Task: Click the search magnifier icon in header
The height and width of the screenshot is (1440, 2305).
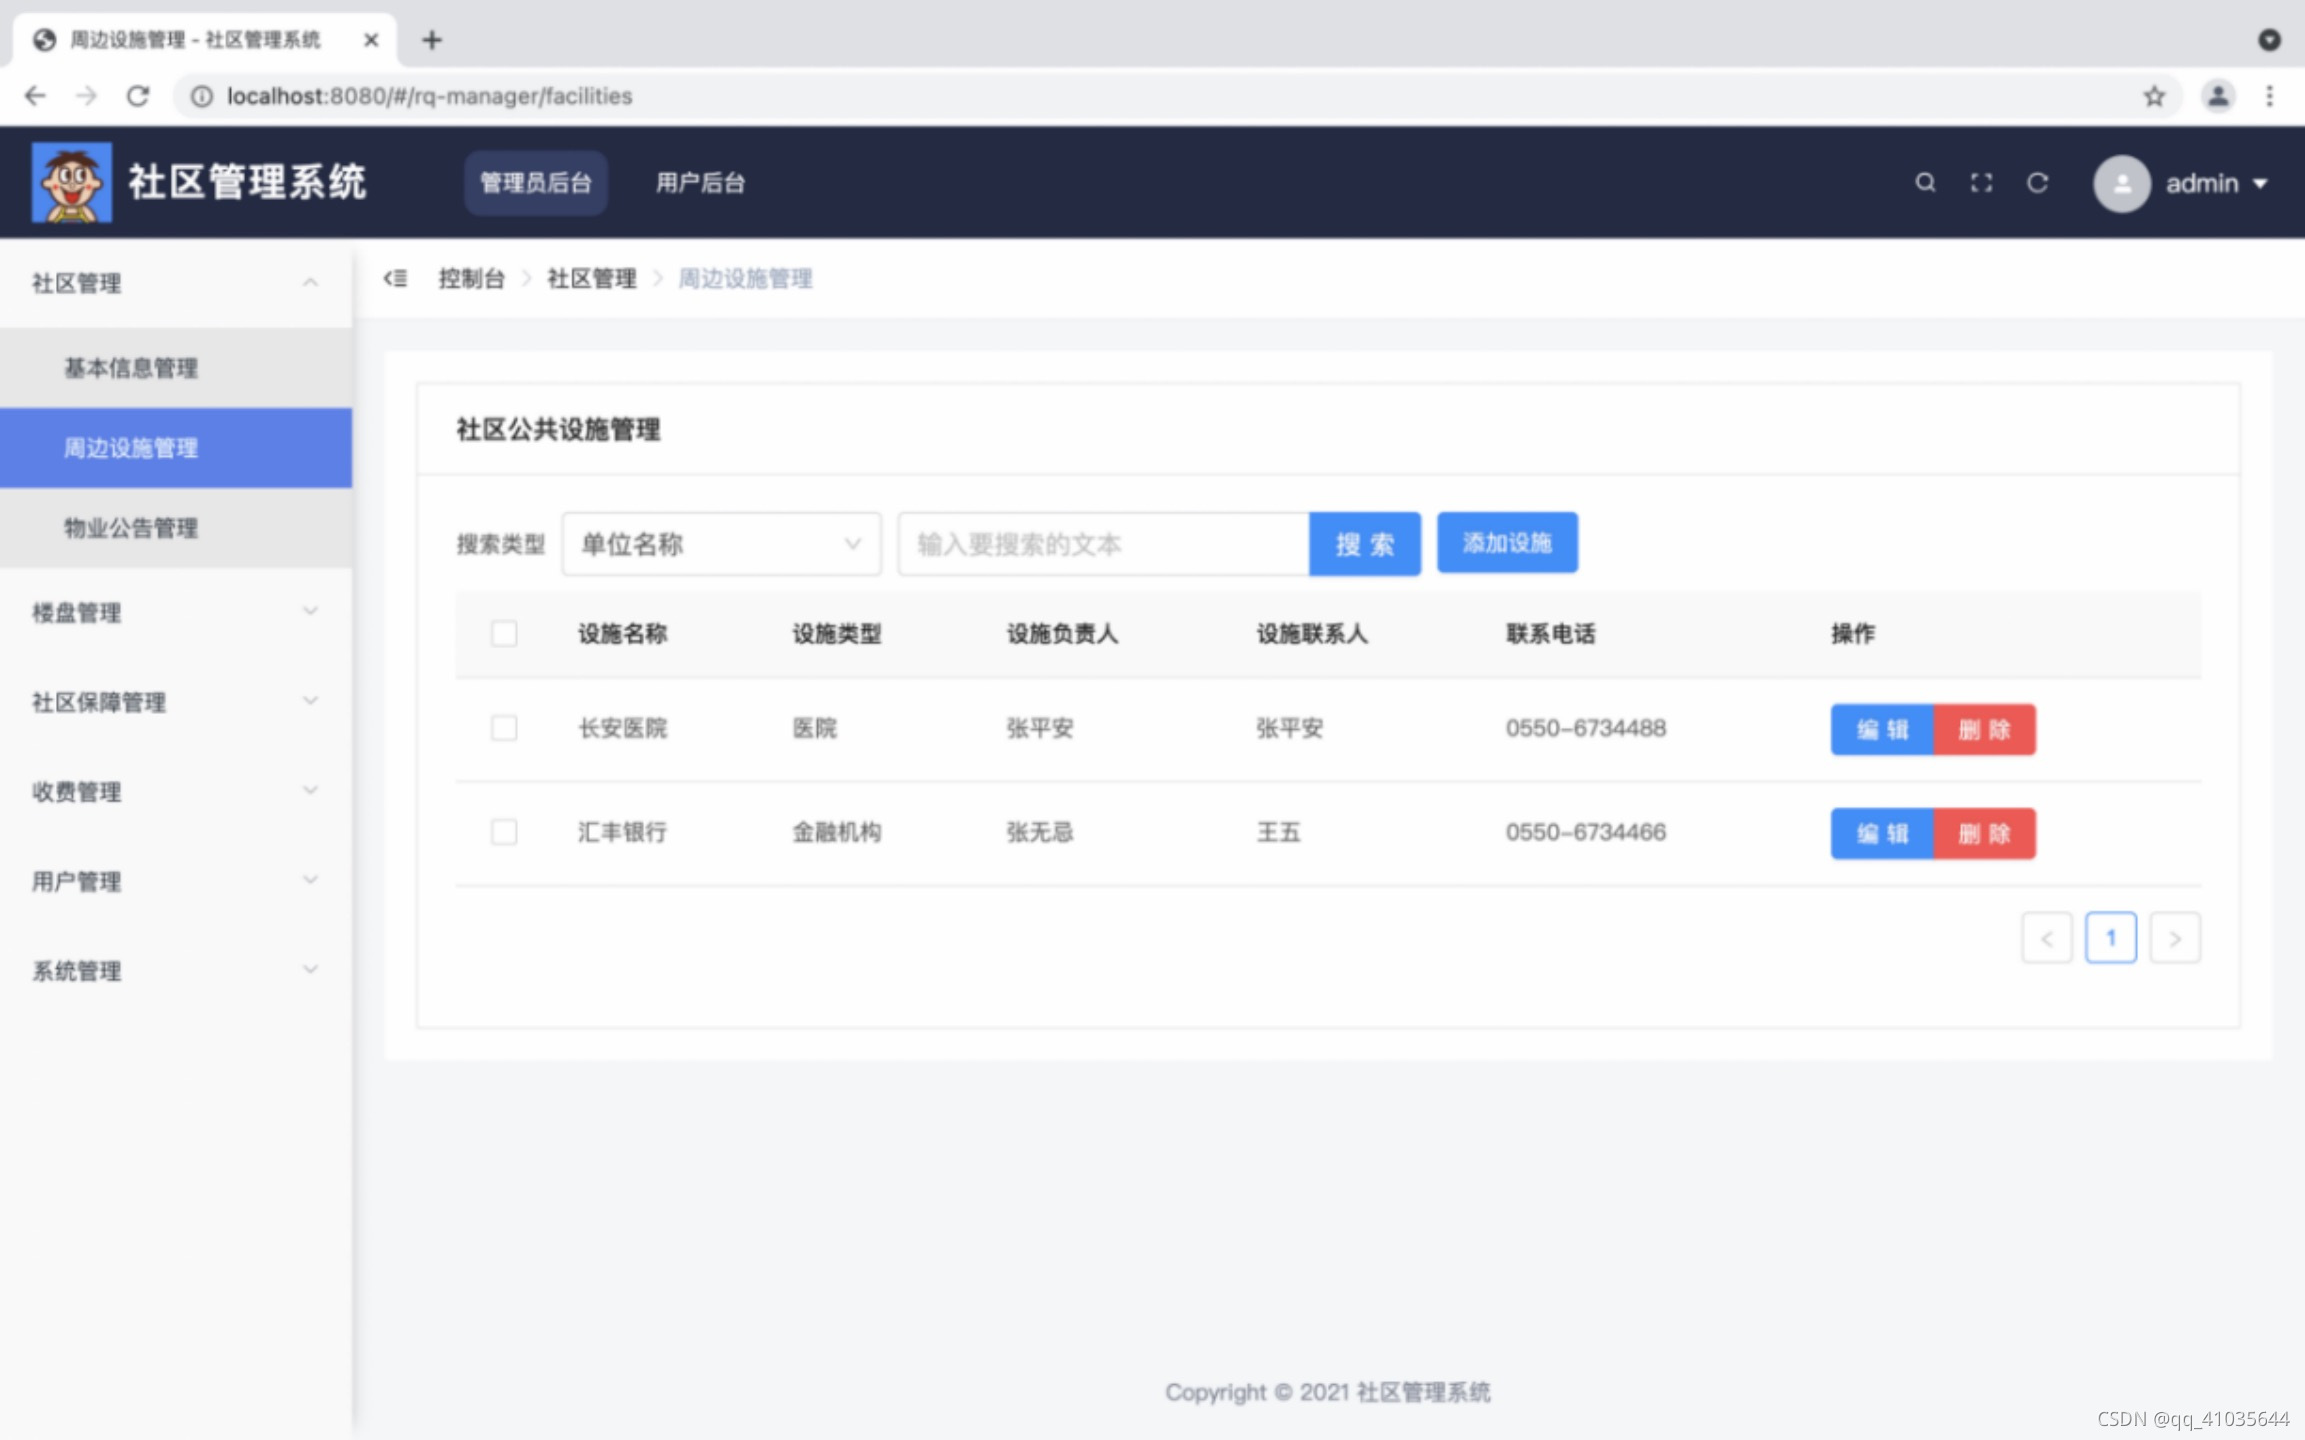Action: (x=1924, y=183)
